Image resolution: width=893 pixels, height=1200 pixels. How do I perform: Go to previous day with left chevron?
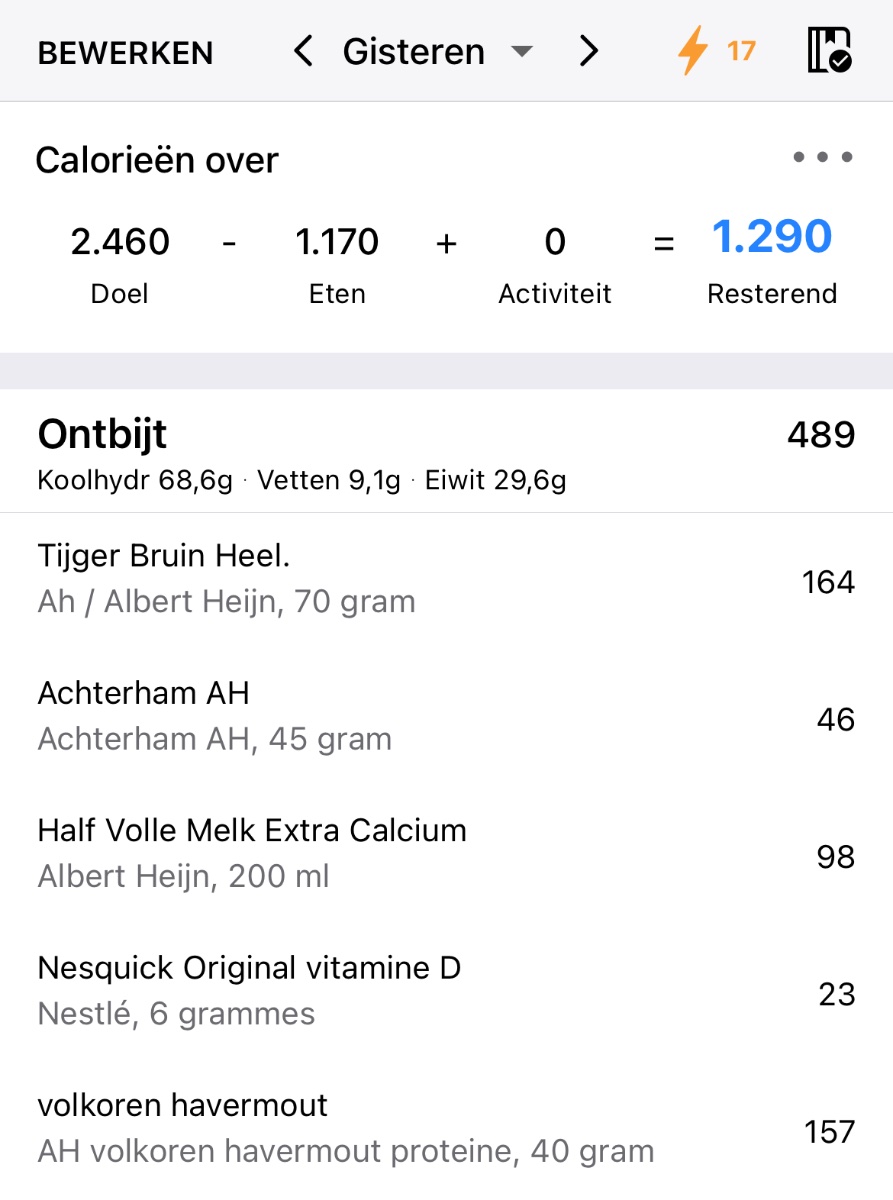[304, 51]
